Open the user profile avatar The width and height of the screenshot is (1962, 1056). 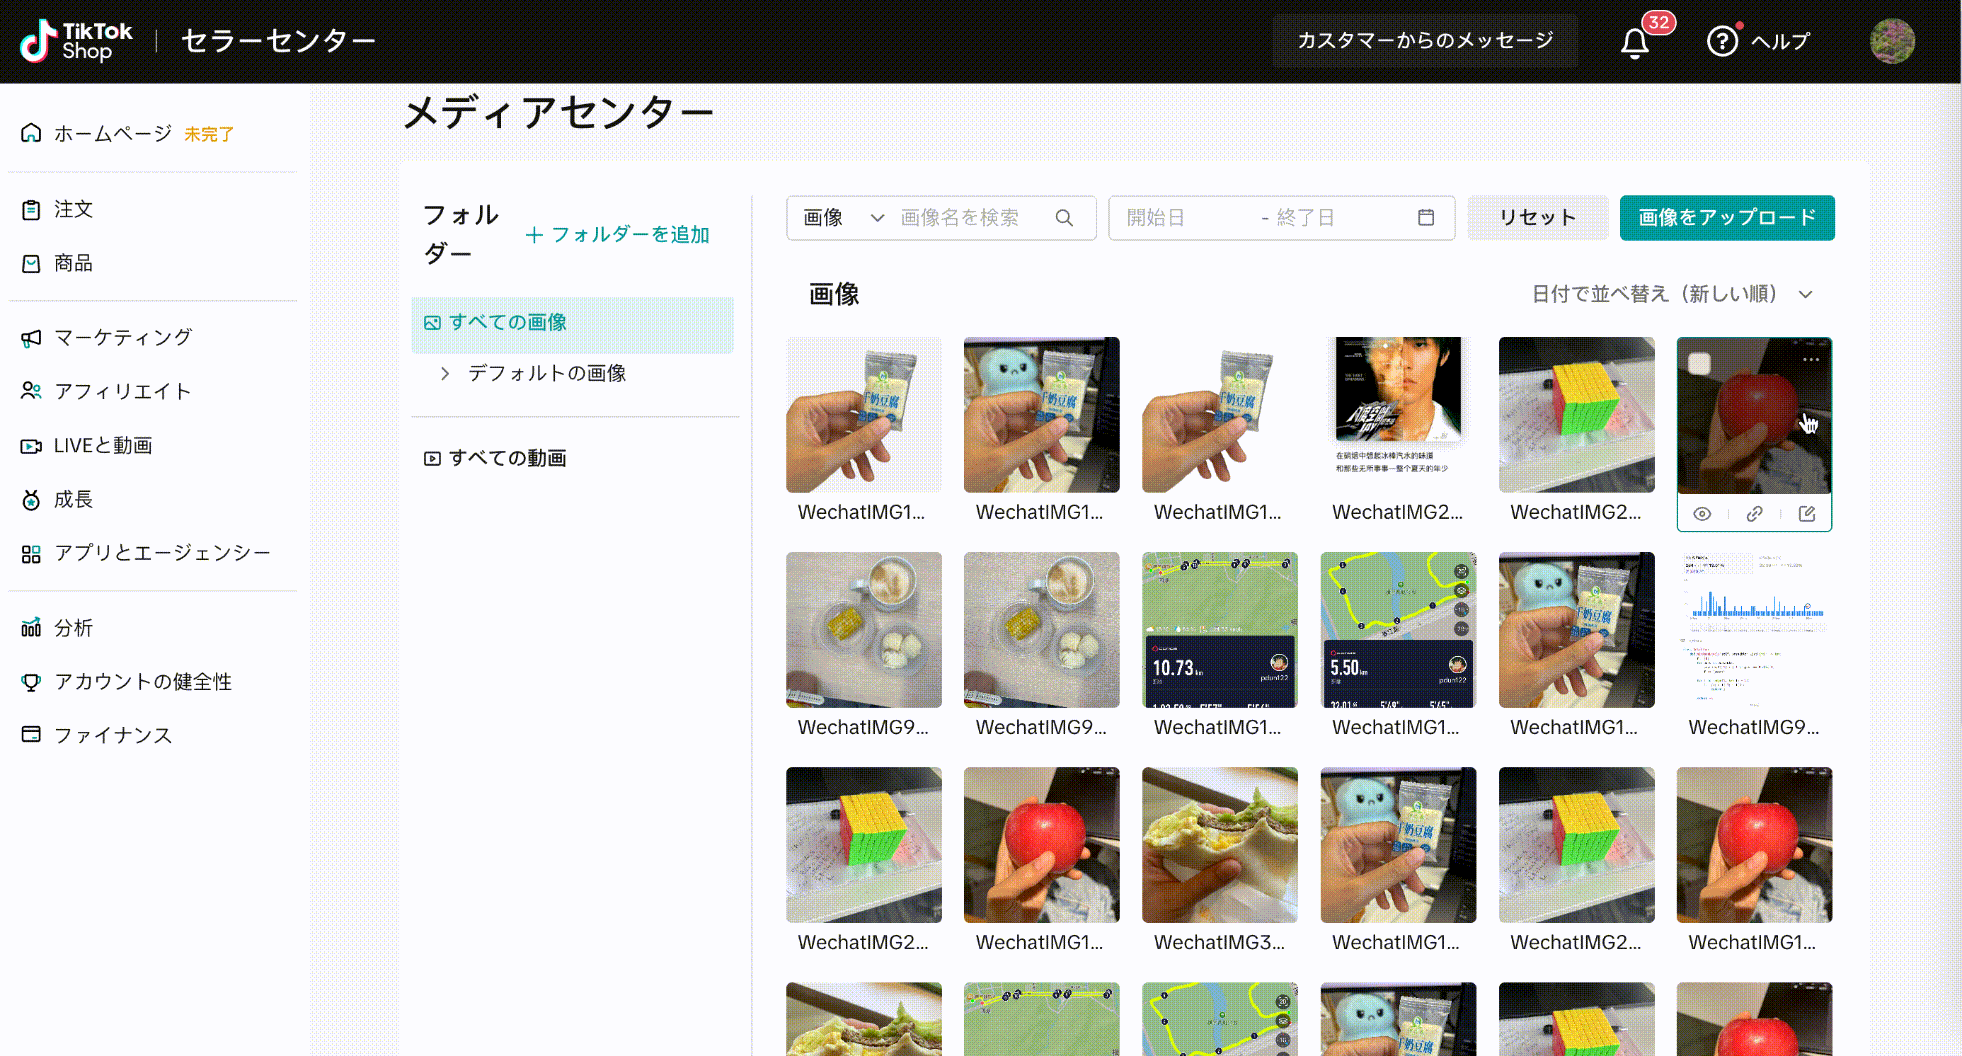click(x=1892, y=41)
